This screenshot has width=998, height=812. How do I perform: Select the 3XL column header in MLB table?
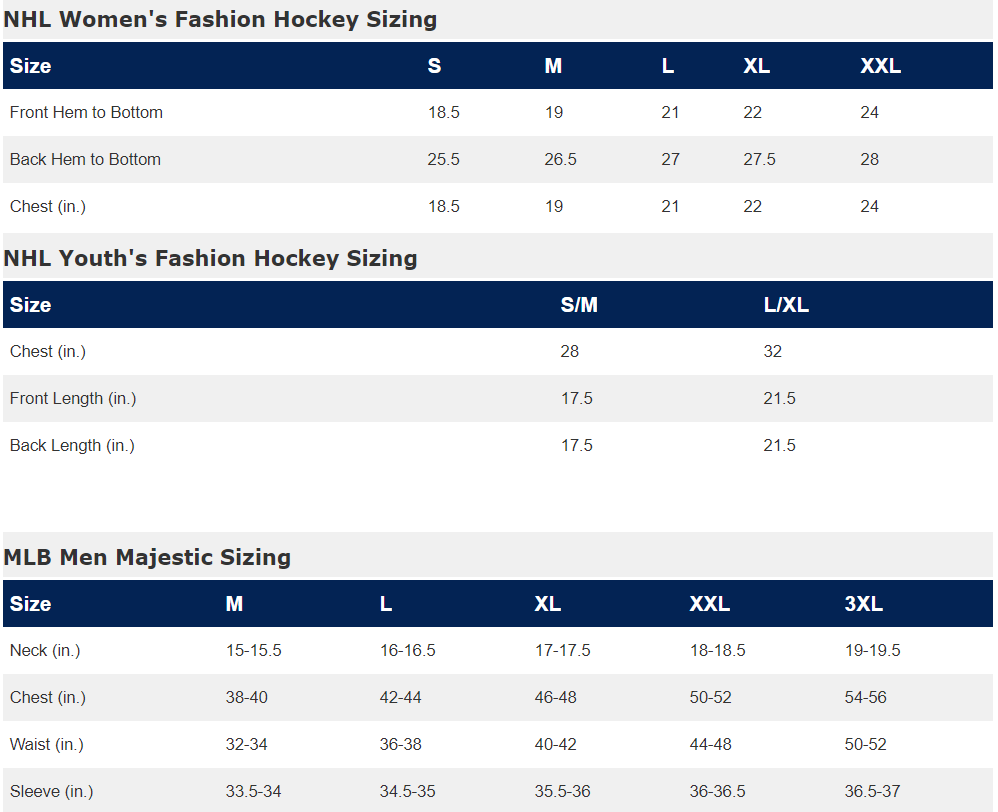point(863,603)
